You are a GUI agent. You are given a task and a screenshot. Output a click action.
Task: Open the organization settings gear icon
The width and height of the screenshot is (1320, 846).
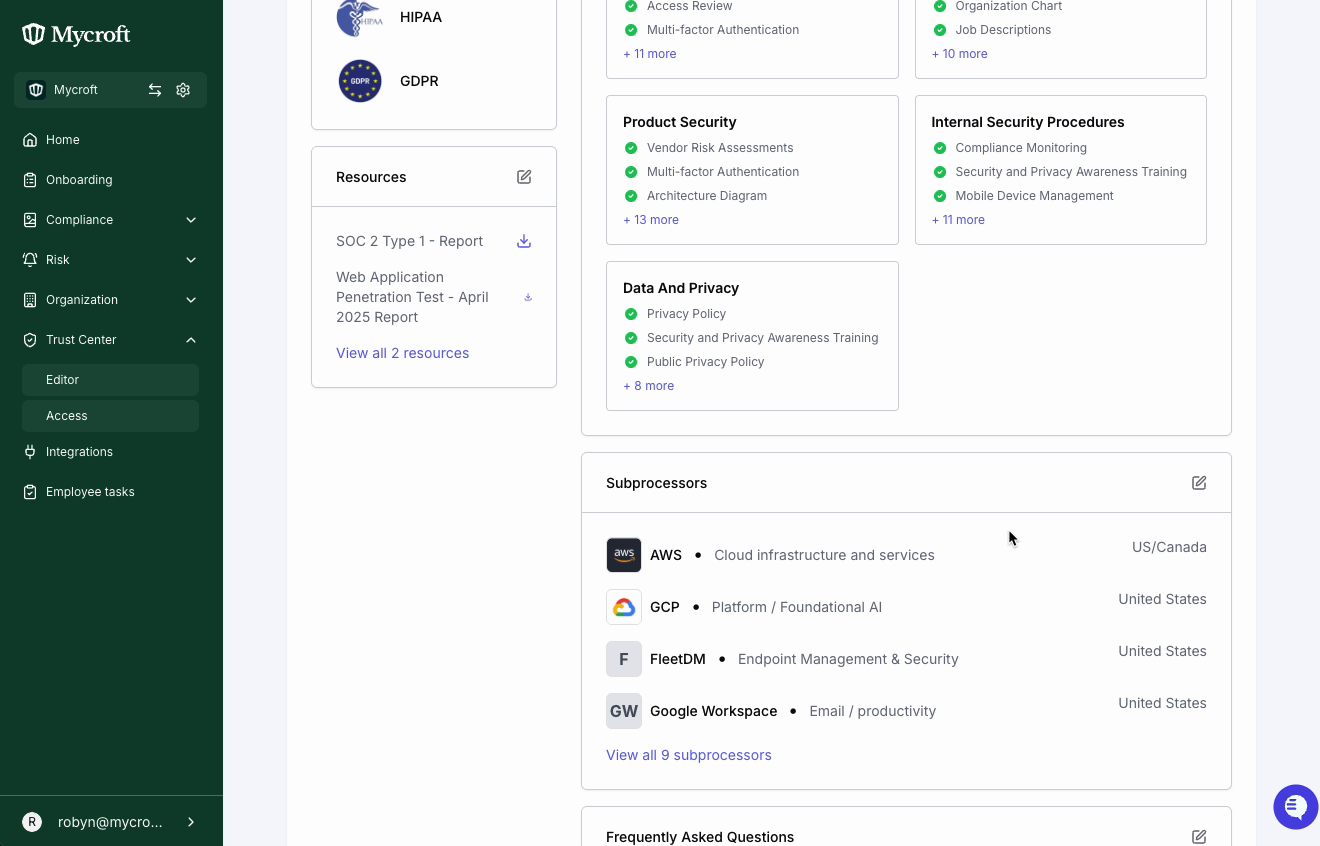[183, 90]
